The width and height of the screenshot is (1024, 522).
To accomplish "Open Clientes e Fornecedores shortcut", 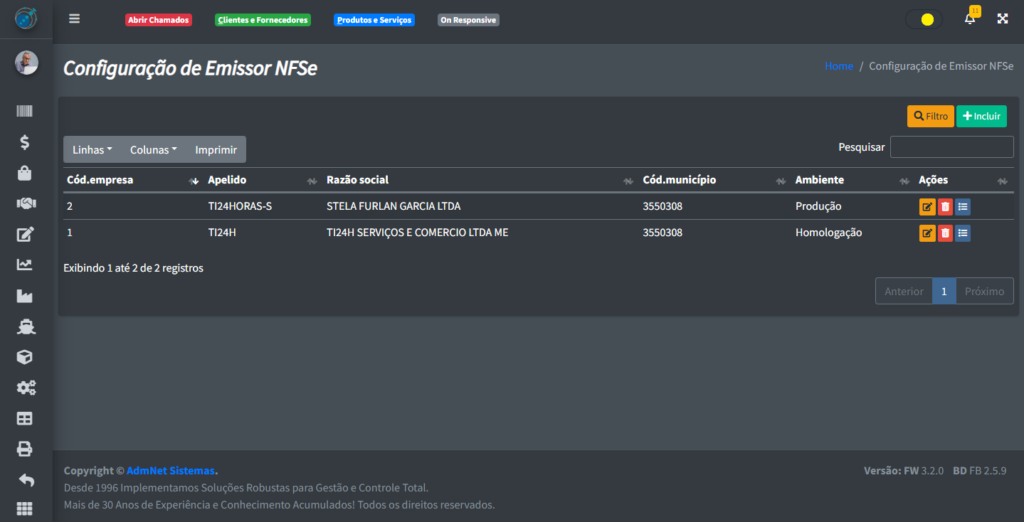I will [263, 20].
